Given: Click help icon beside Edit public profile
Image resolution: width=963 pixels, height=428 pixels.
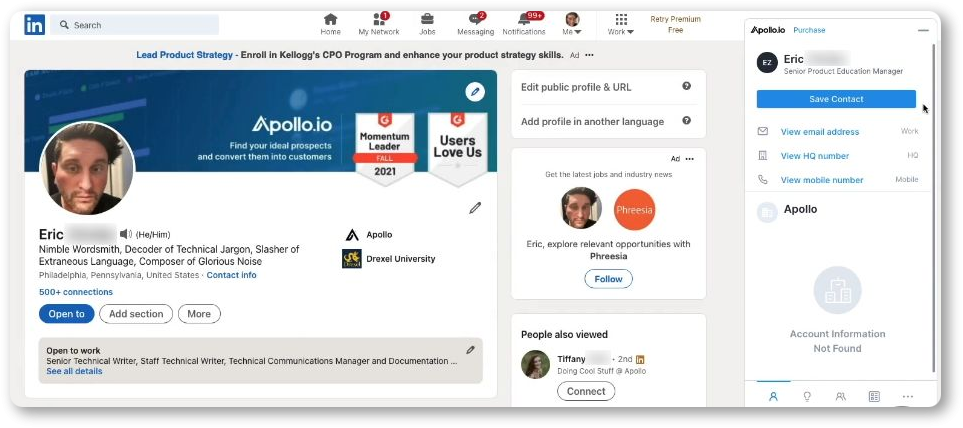Looking at the screenshot, I should (x=687, y=87).
